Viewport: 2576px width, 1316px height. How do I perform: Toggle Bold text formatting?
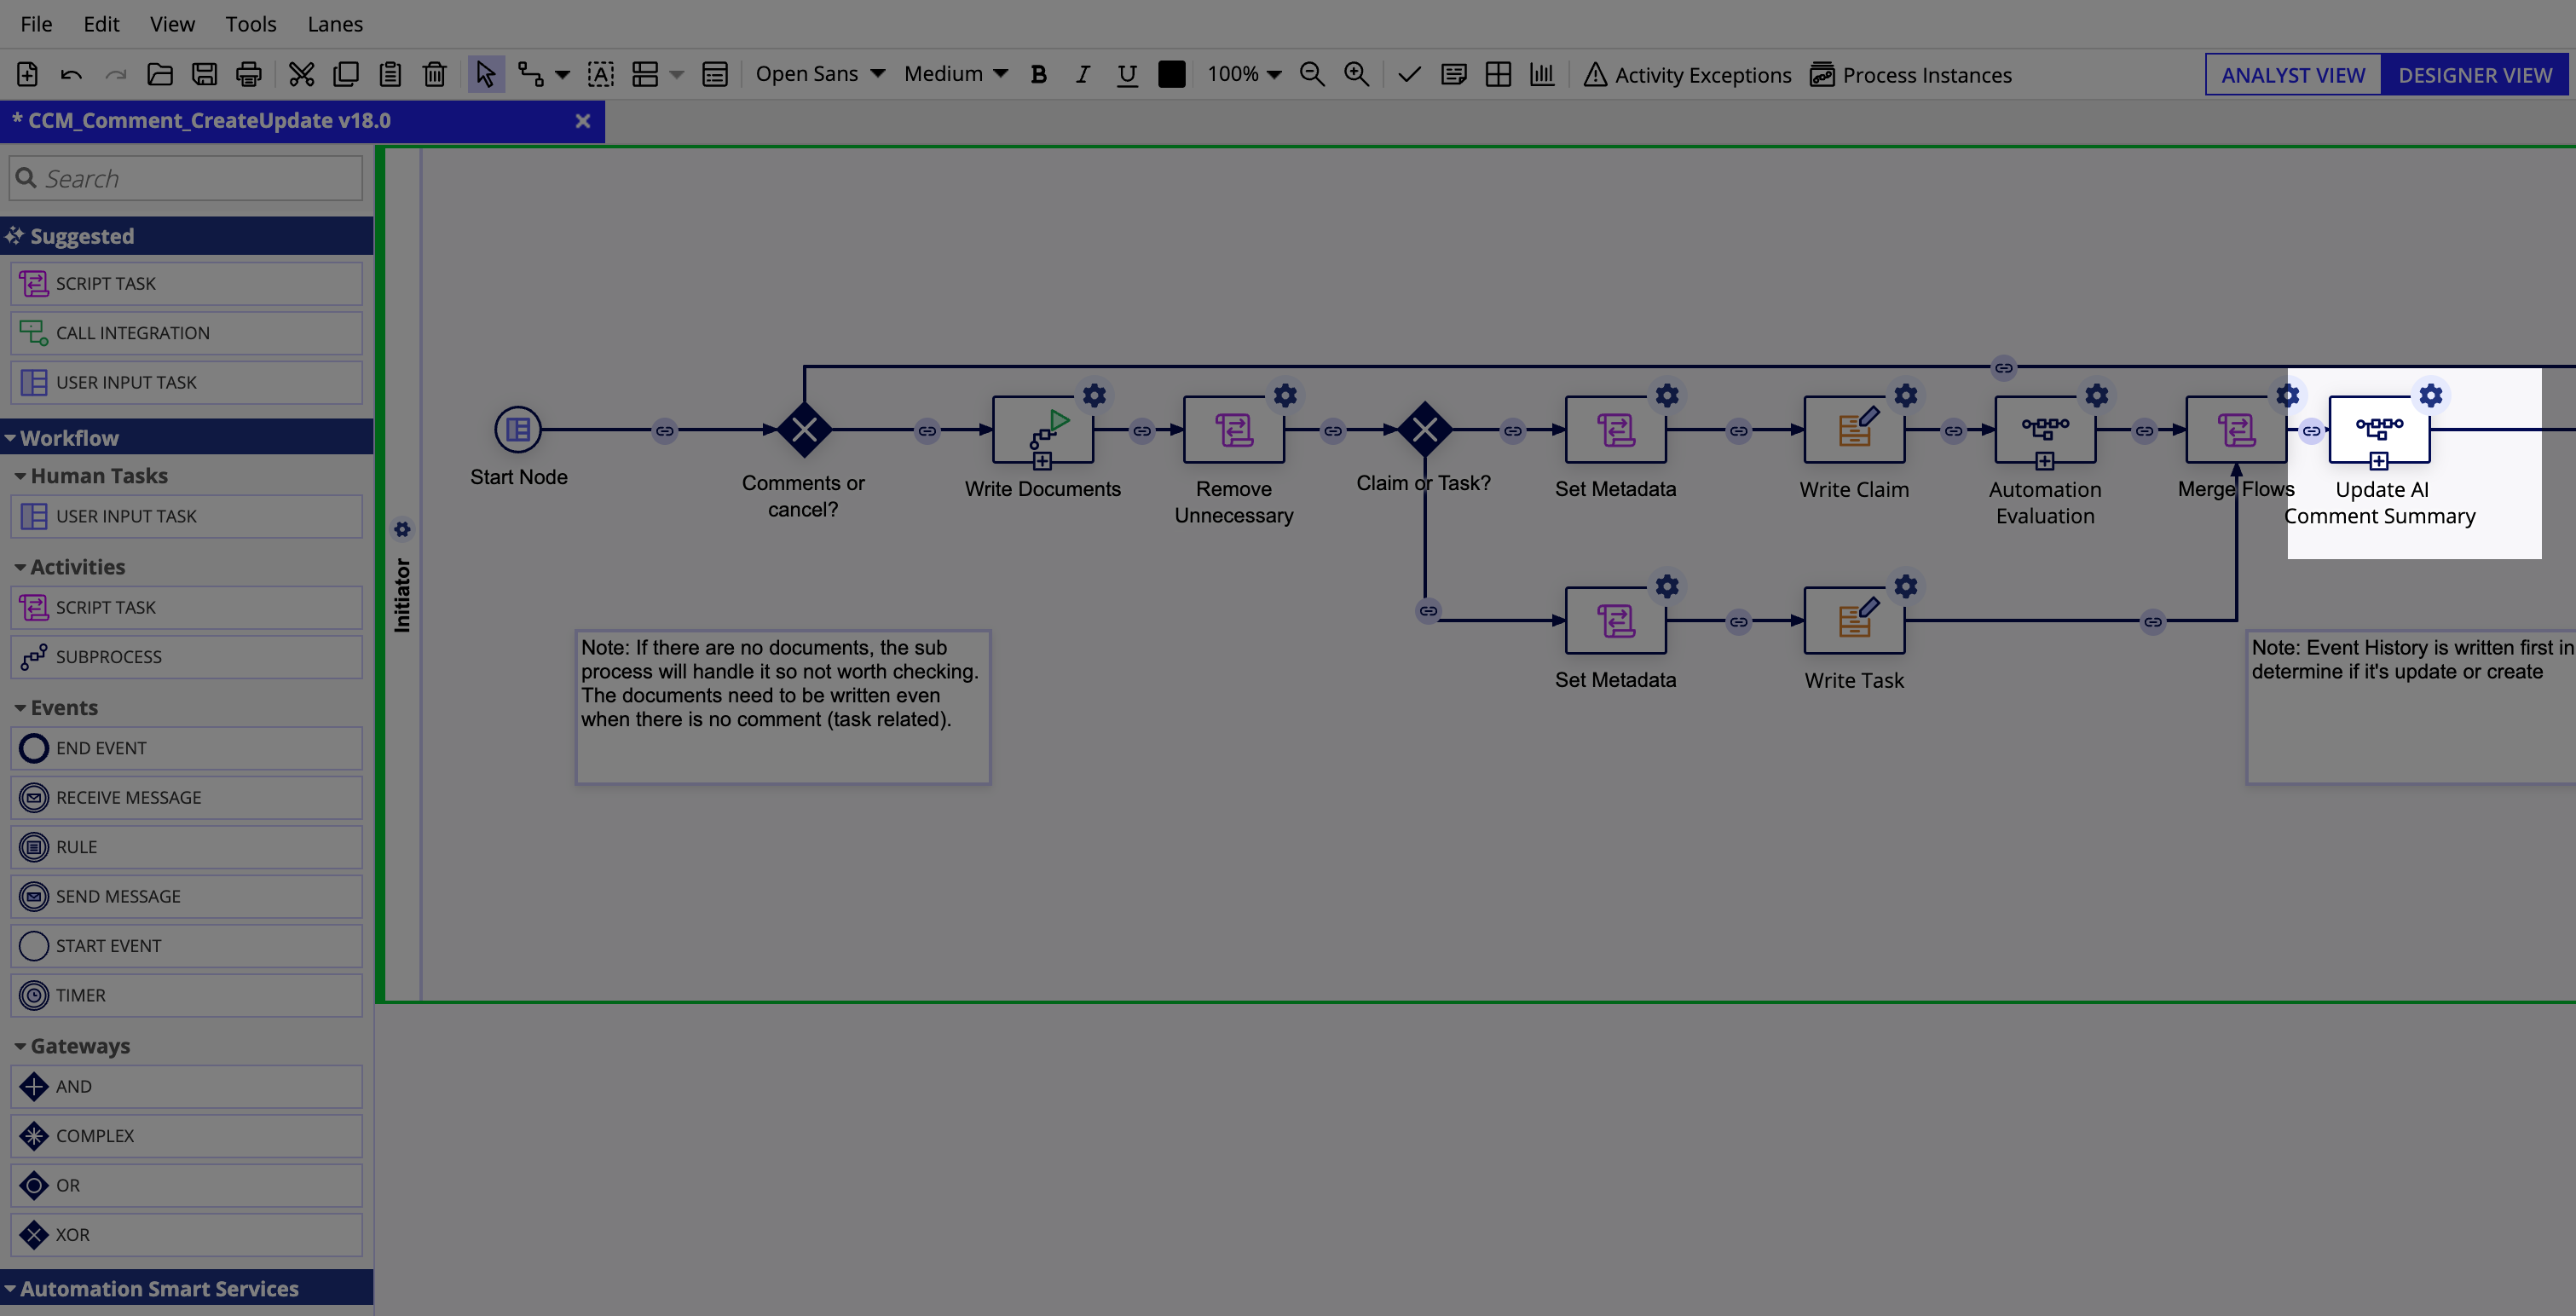coord(1039,74)
